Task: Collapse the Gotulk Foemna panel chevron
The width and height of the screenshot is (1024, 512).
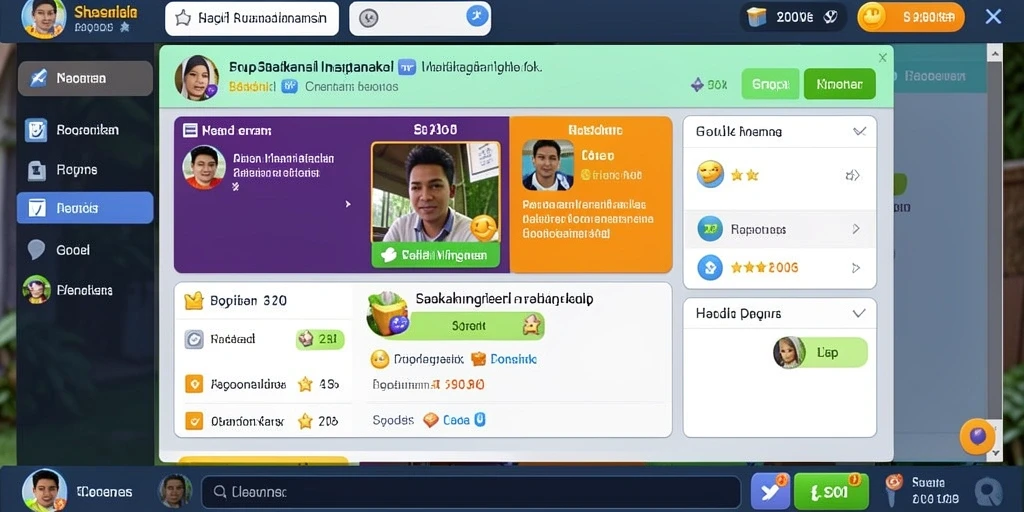Action: click(x=859, y=131)
